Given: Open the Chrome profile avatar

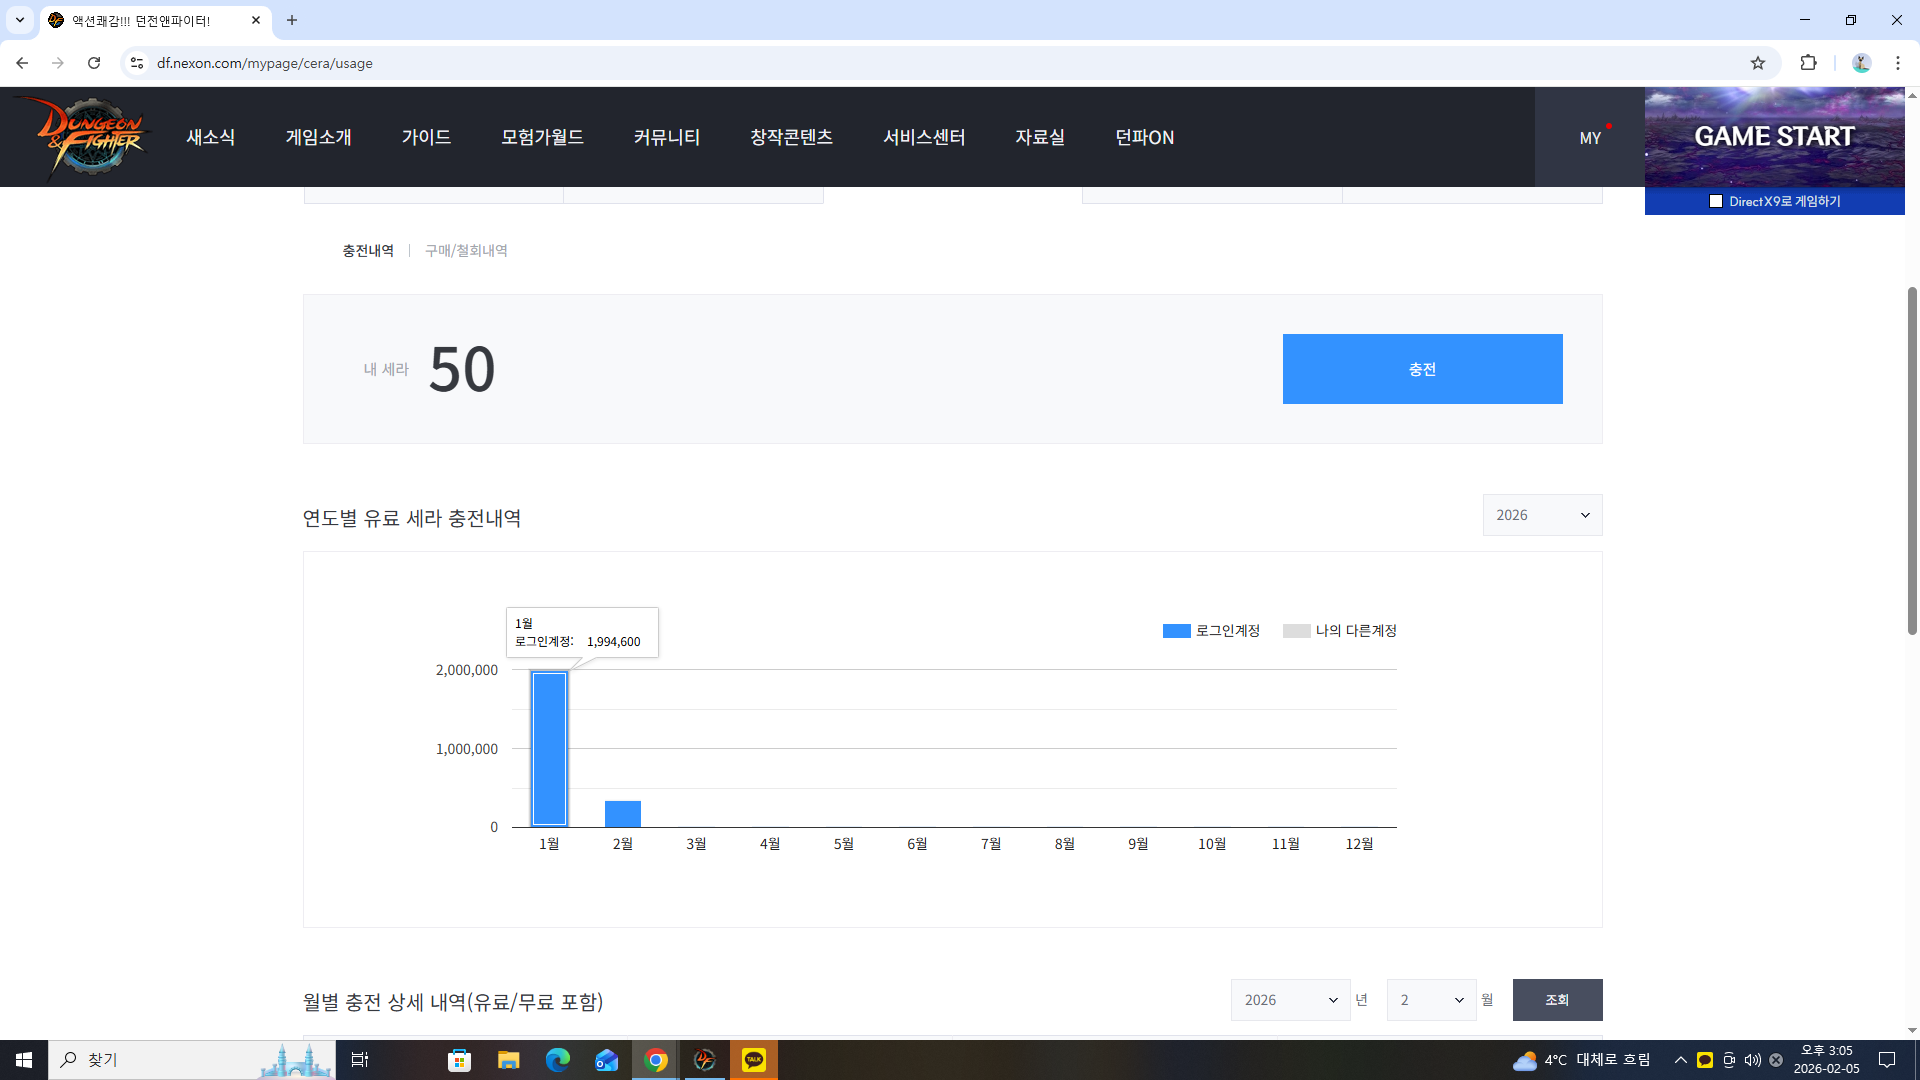Looking at the screenshot, I should 1861,63.
